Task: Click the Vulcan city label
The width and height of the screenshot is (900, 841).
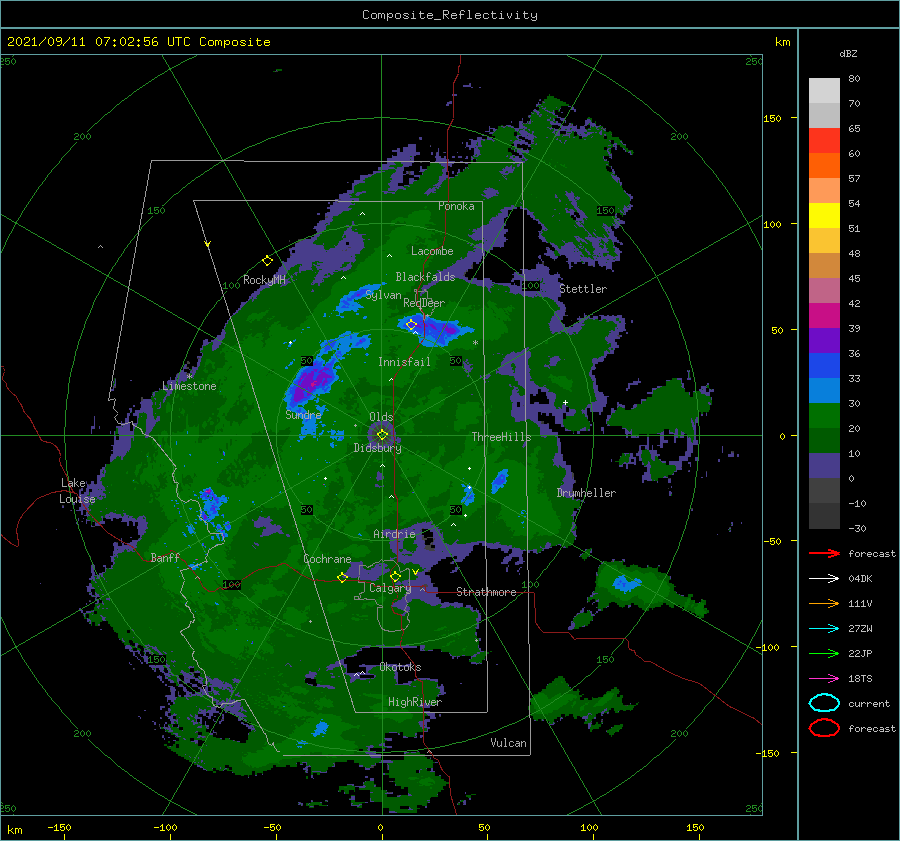Action: coord(509,743)
